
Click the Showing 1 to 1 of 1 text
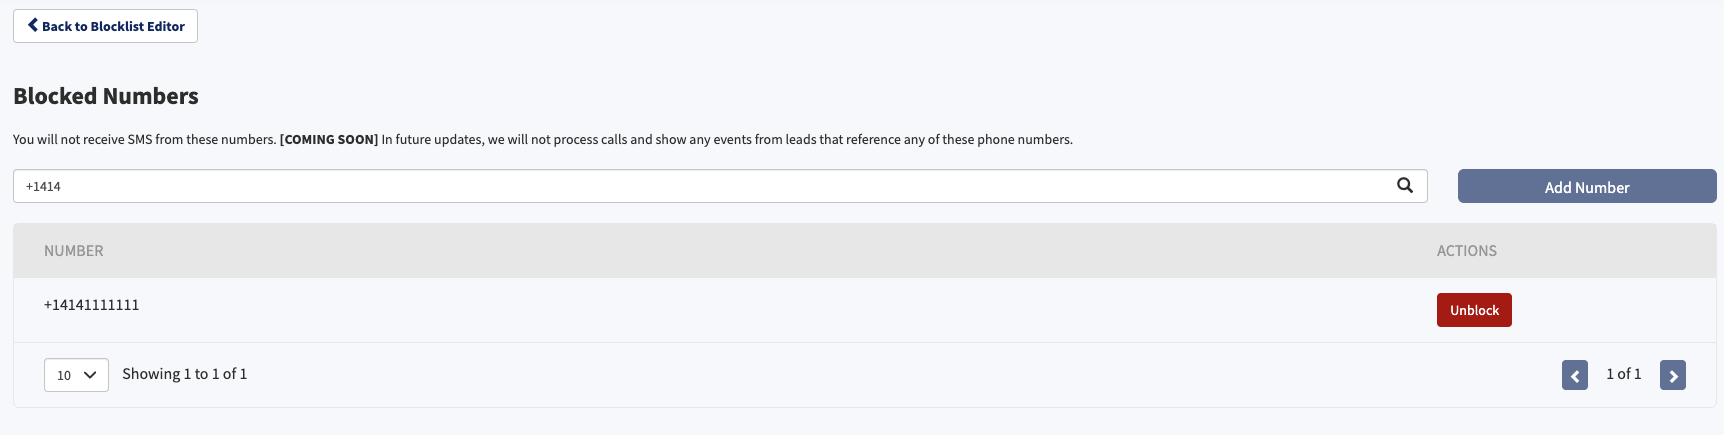[185, 374]
